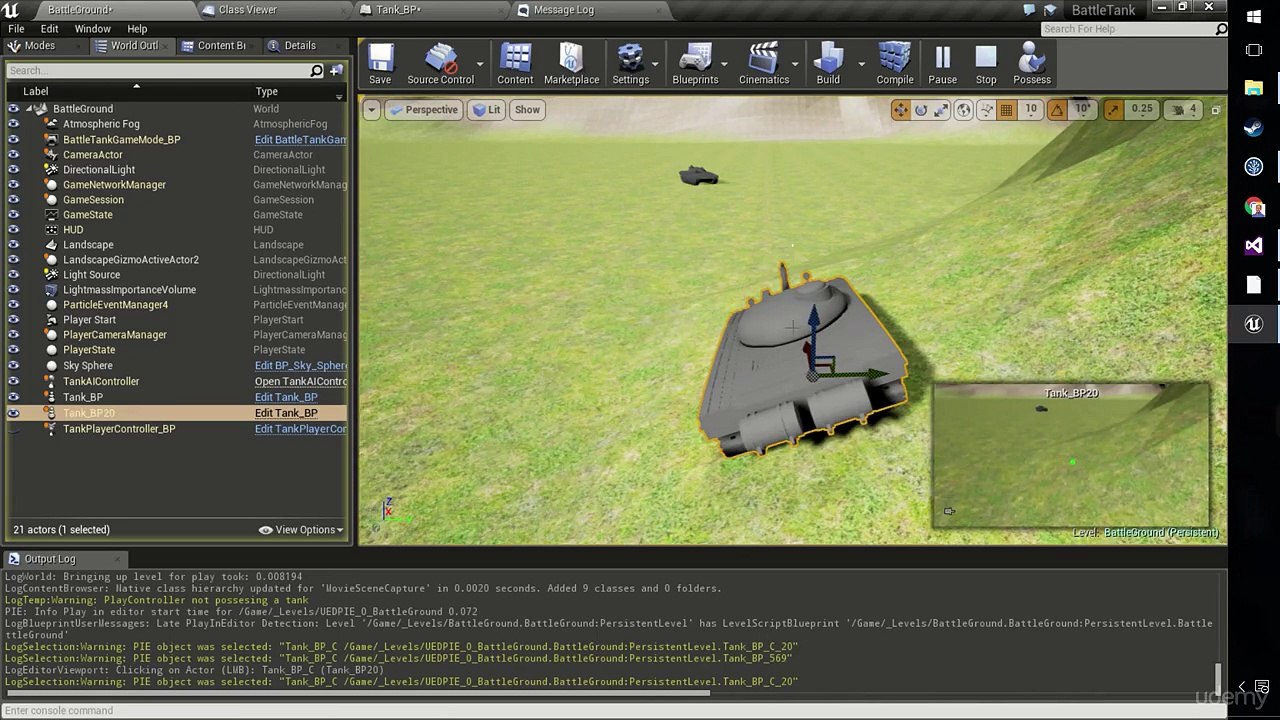Toggle visibility of Sky Sphere
This screenshot has width=1280, height=720.
point(13,365)
